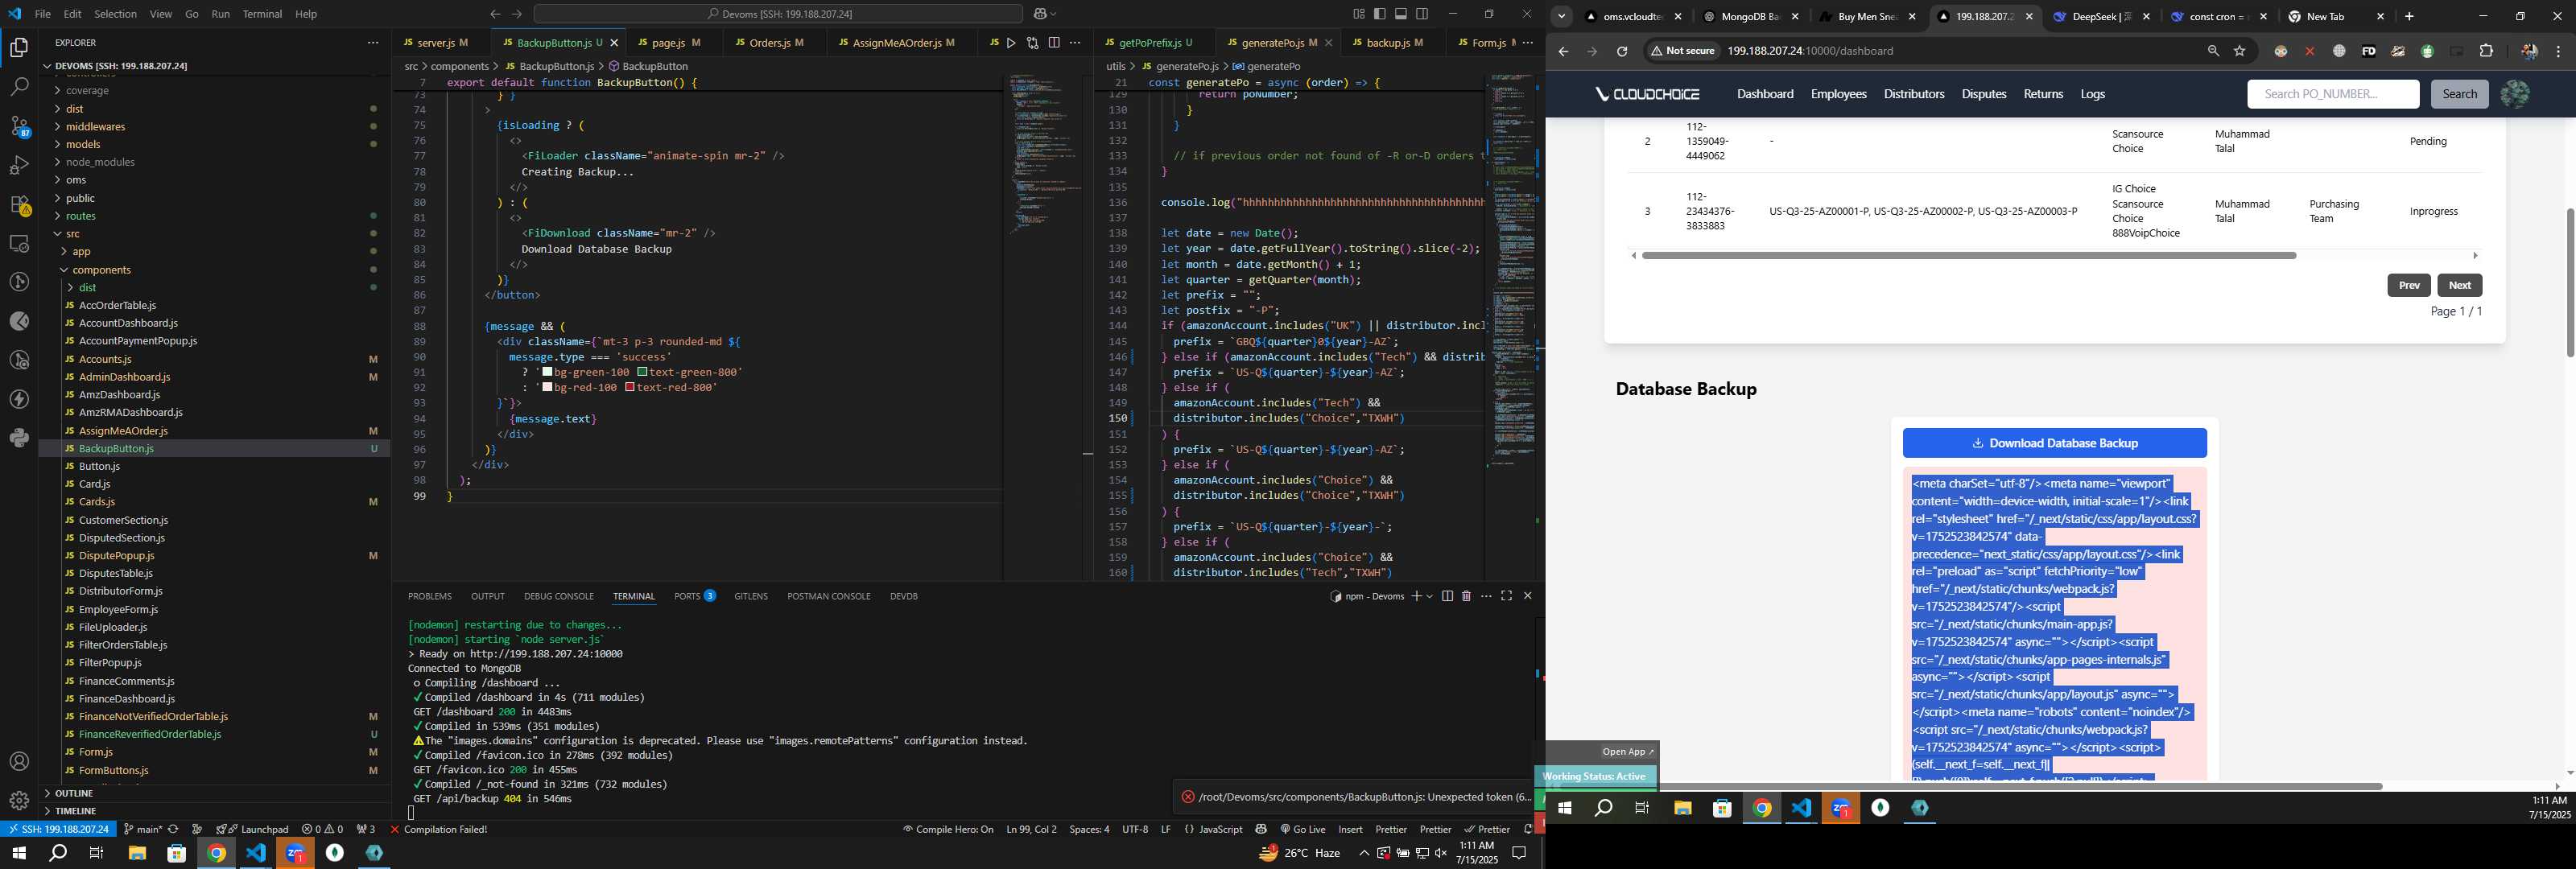Toggle the primary side bar layout icon

coord(1379,14)
